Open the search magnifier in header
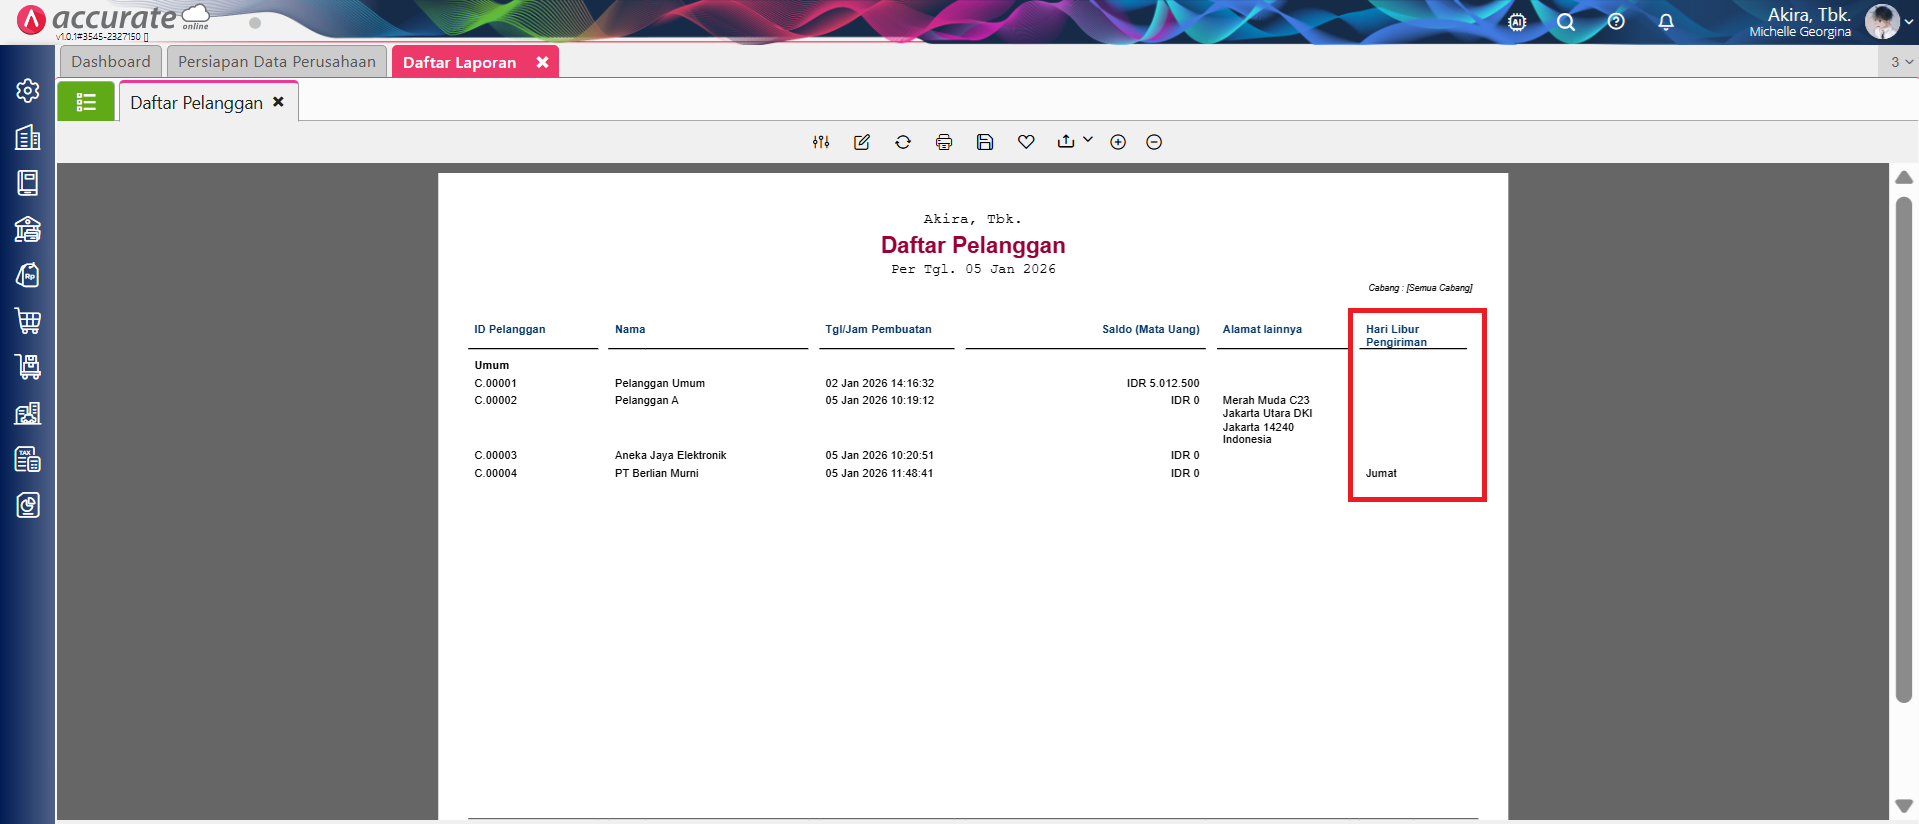The height and width of the screenshot is (824, 1919). point(1566,22)
